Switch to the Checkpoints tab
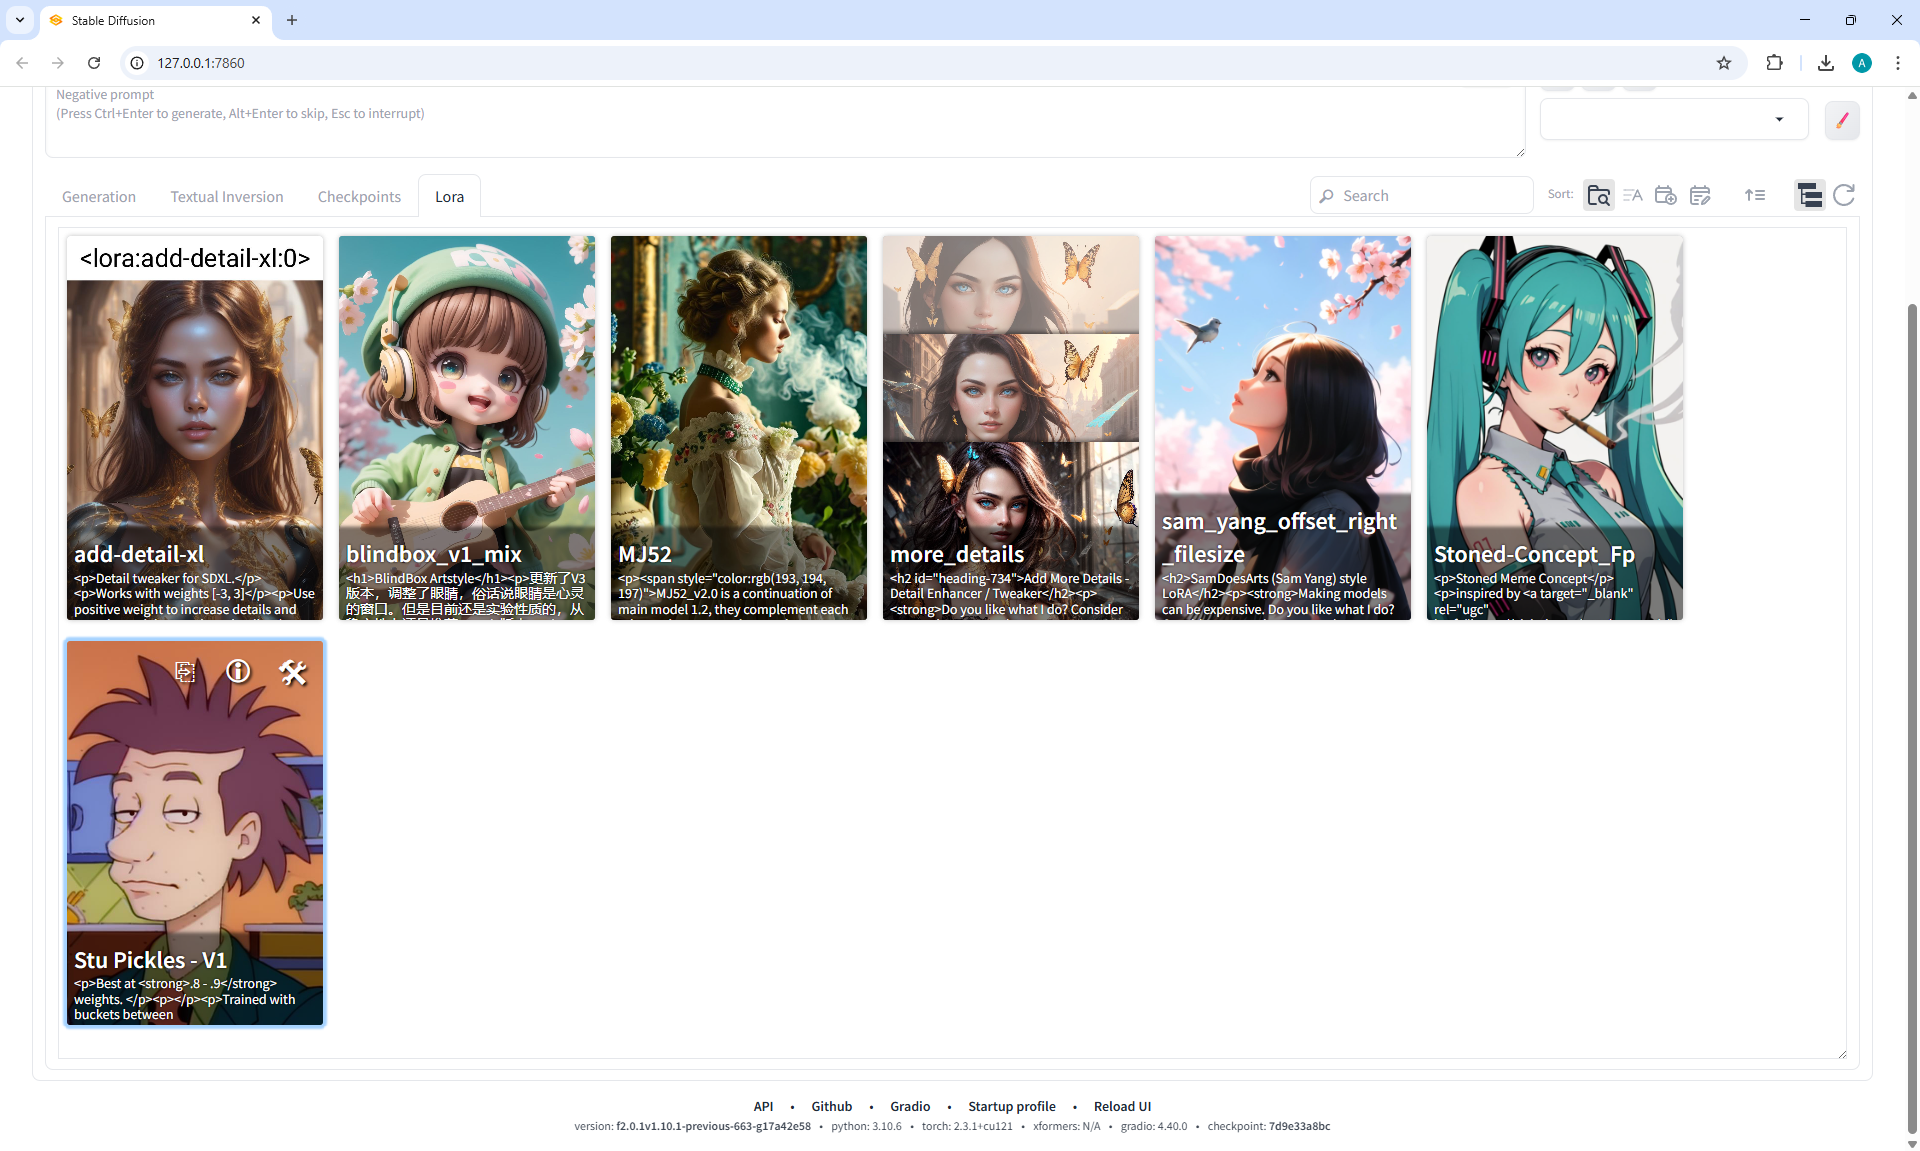Viewport: 1920px width, 1151px height. coord(359,197)
